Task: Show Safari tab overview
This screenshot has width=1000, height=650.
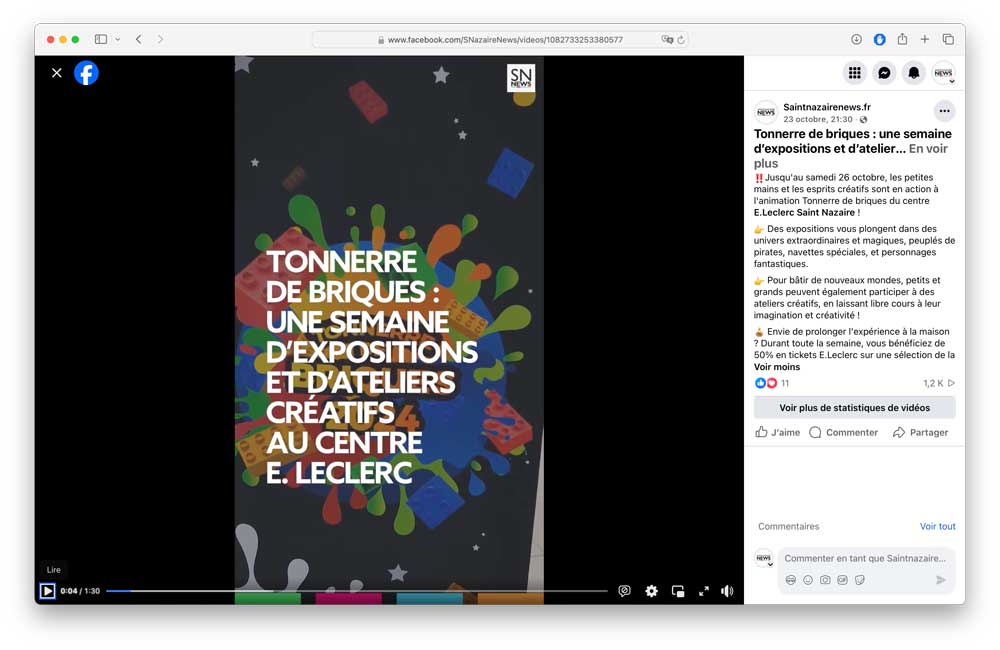Action: pos(948,39)
